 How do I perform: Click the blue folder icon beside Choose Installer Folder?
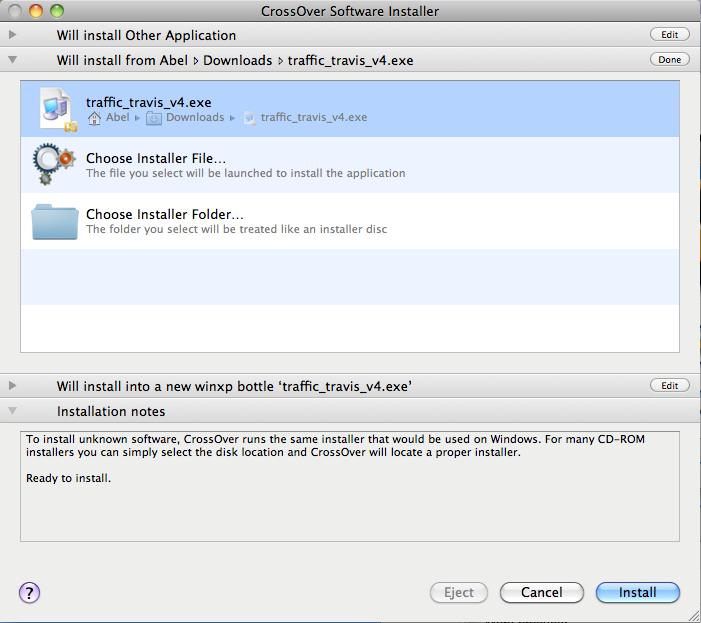pos(55,222)
